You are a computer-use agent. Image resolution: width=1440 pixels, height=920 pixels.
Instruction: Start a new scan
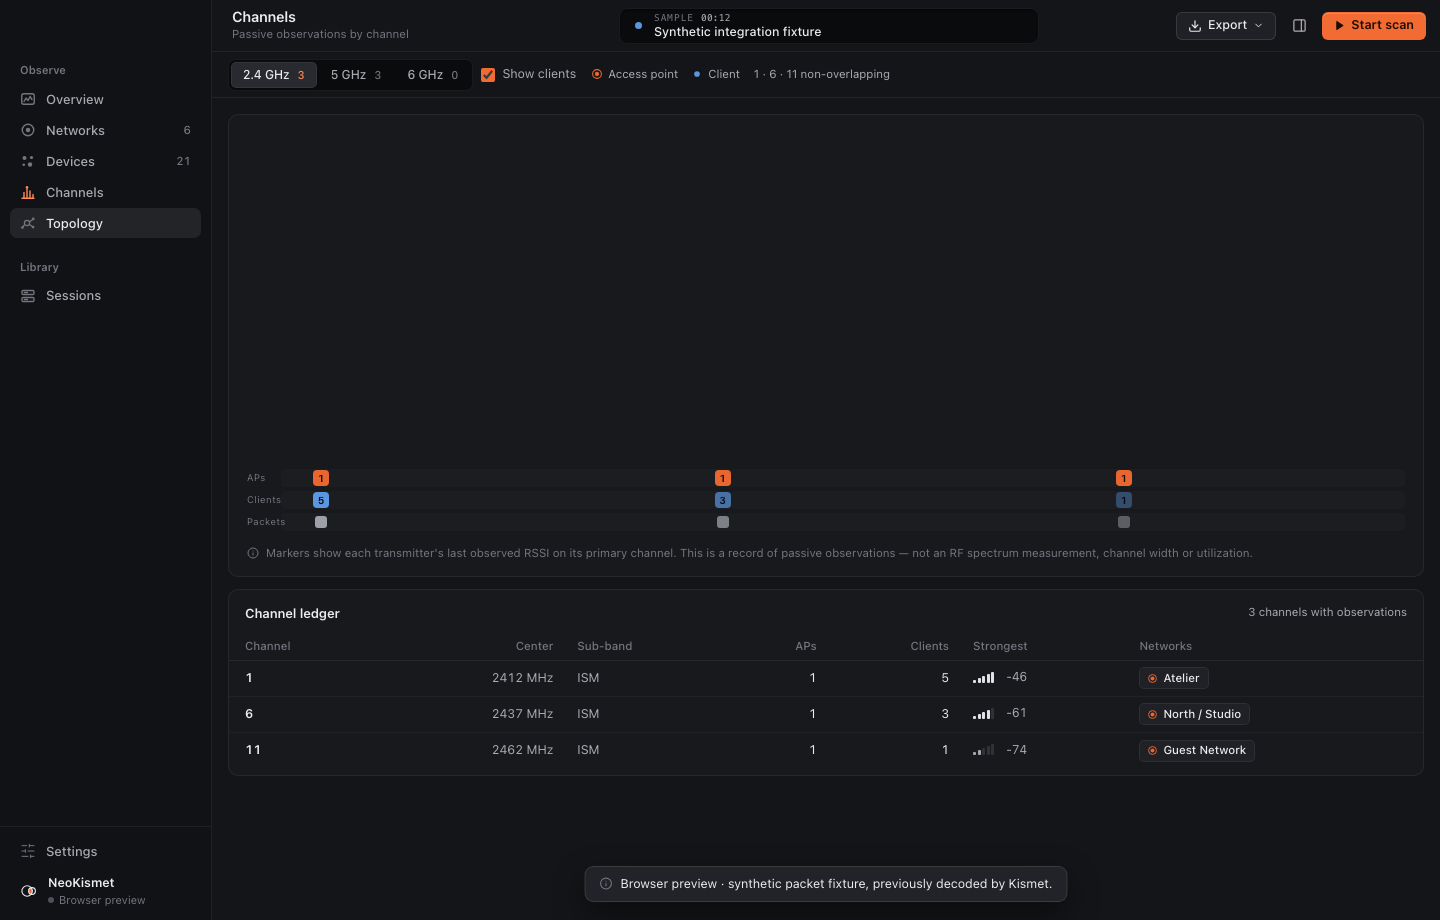tap(1373, 25)
